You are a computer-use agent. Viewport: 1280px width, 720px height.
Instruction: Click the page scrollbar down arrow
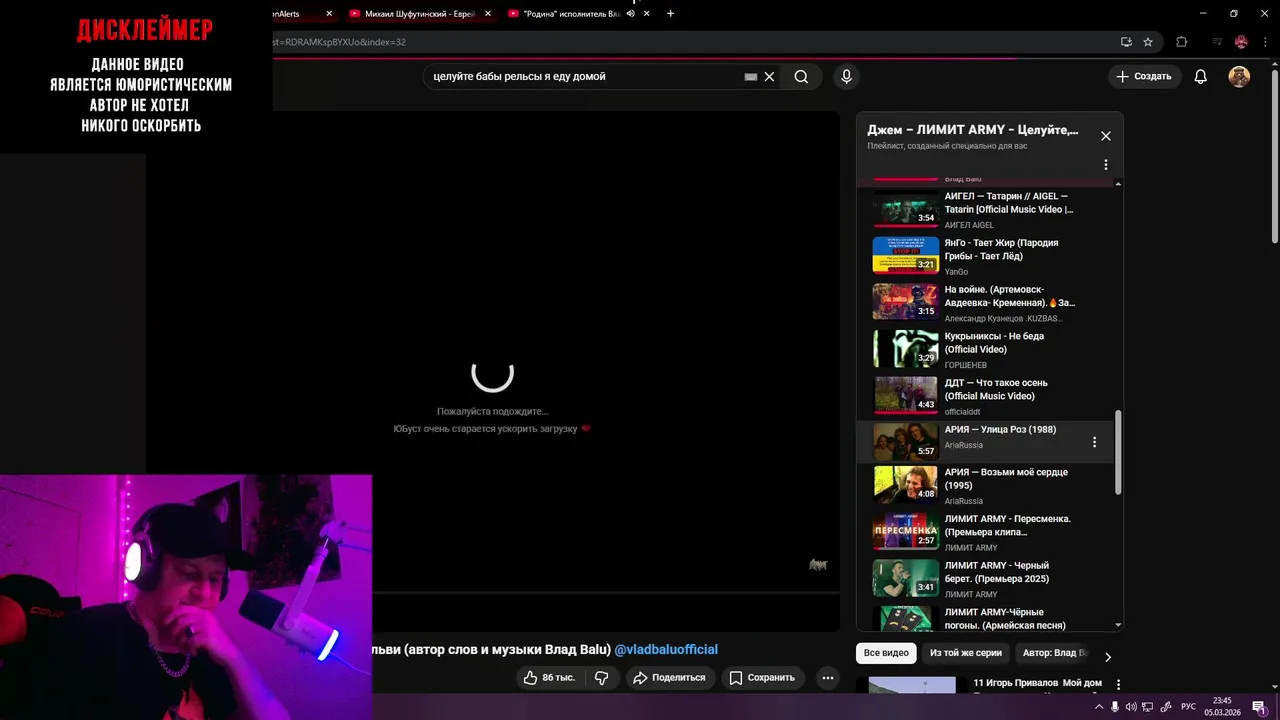coord(1274,685)
